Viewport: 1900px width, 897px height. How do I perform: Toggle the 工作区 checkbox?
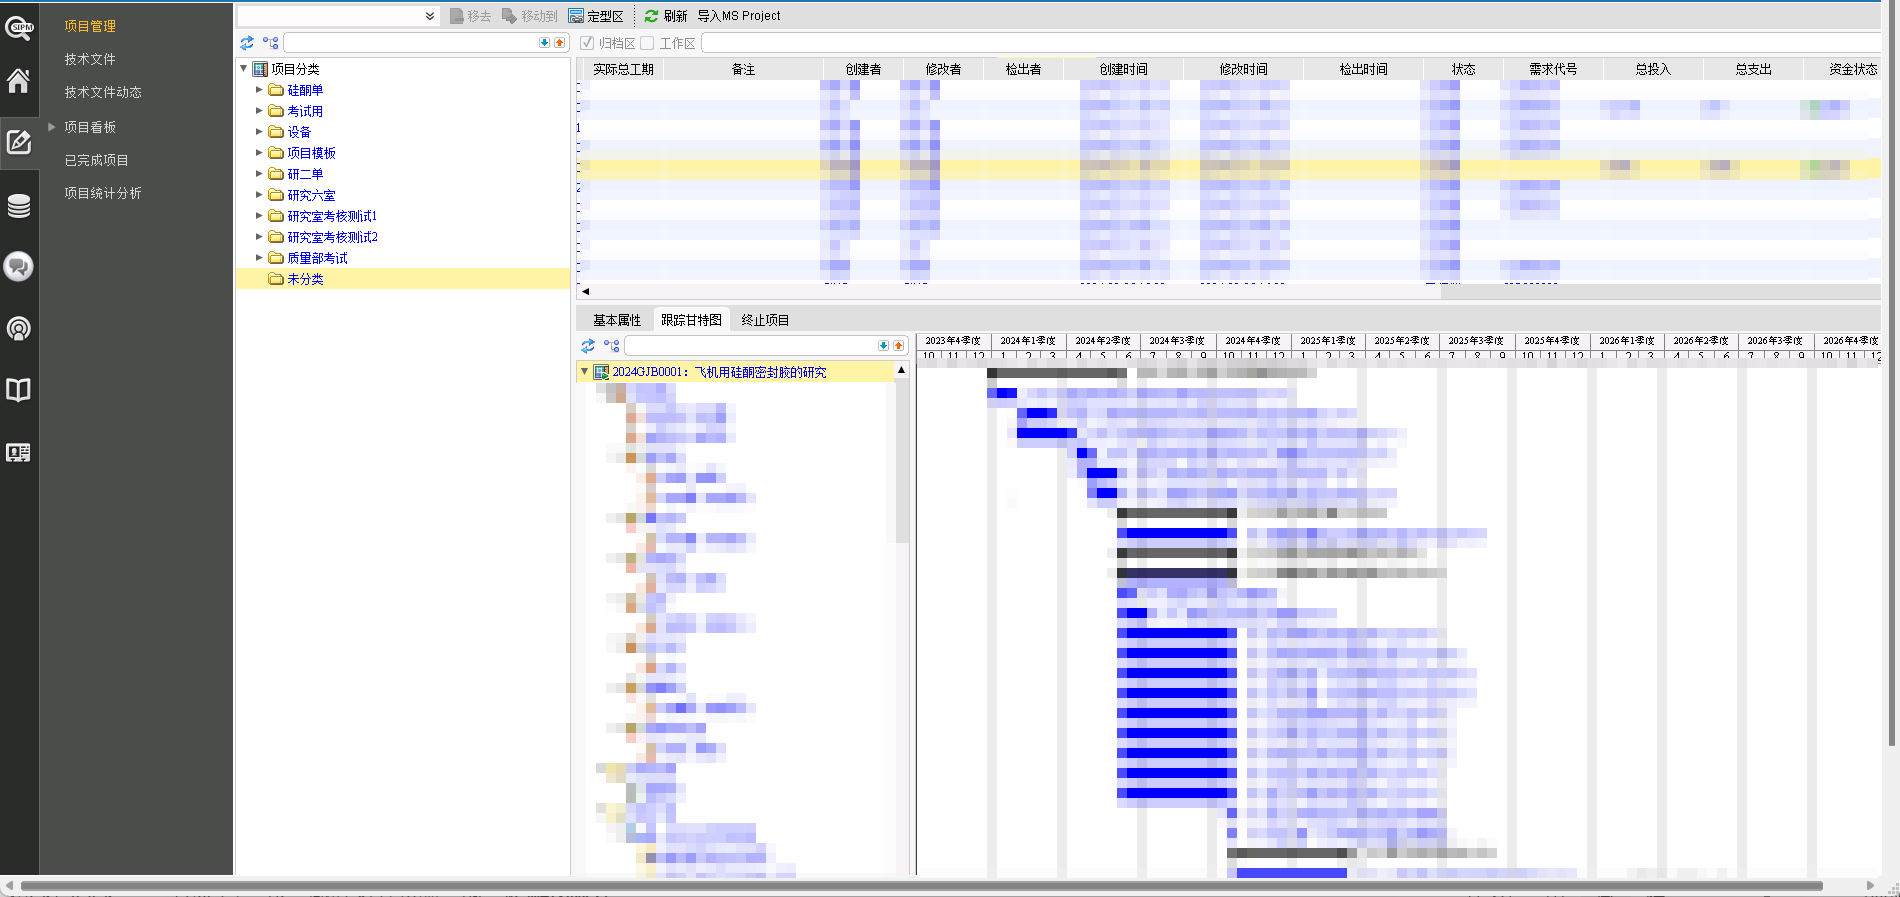click(647, 43)
